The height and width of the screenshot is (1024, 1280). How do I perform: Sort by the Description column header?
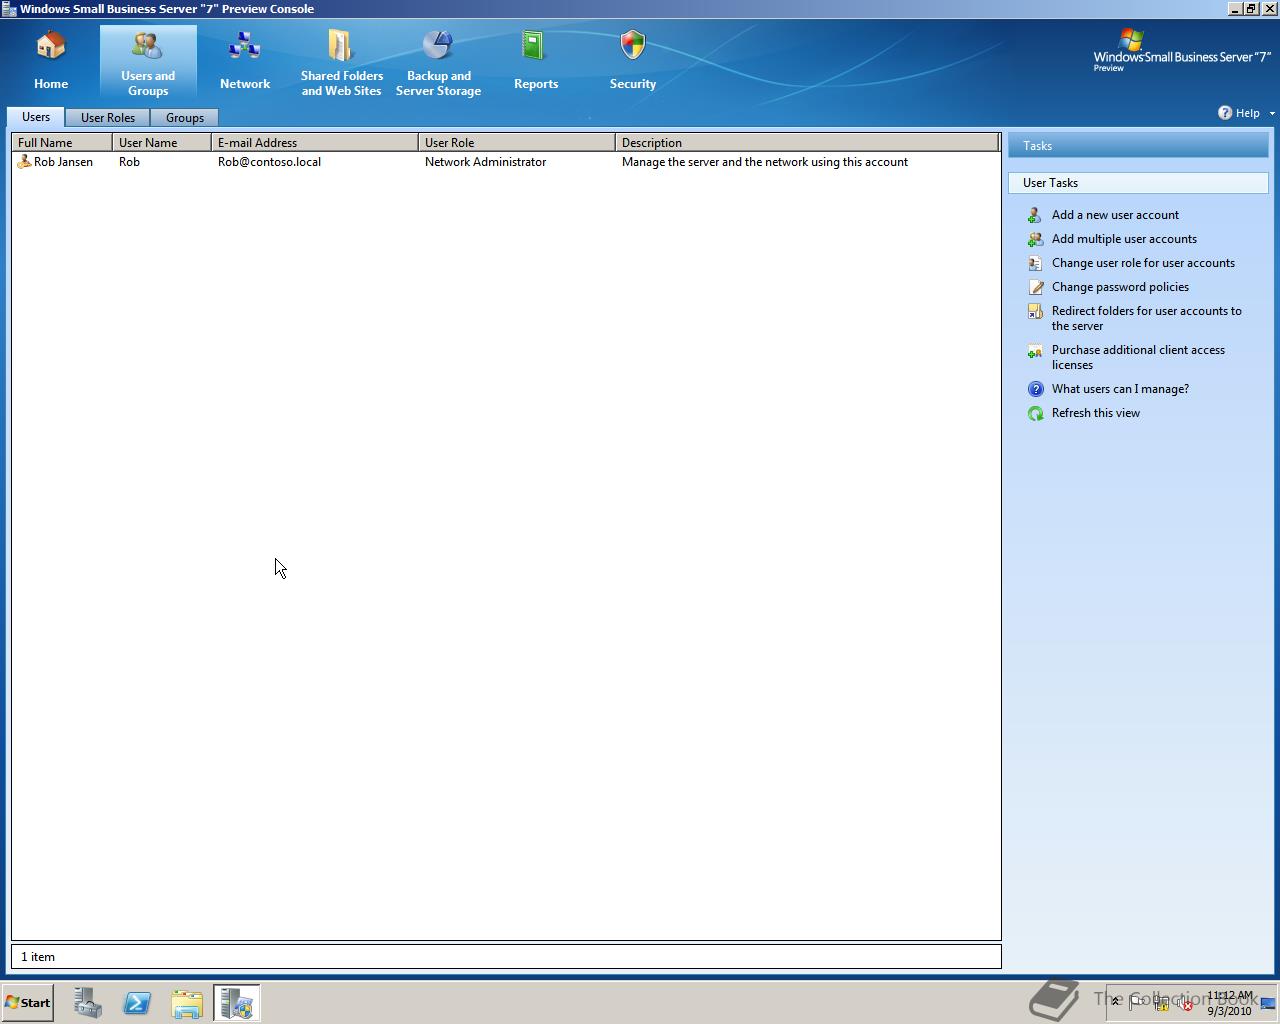(x=807, y=143)
